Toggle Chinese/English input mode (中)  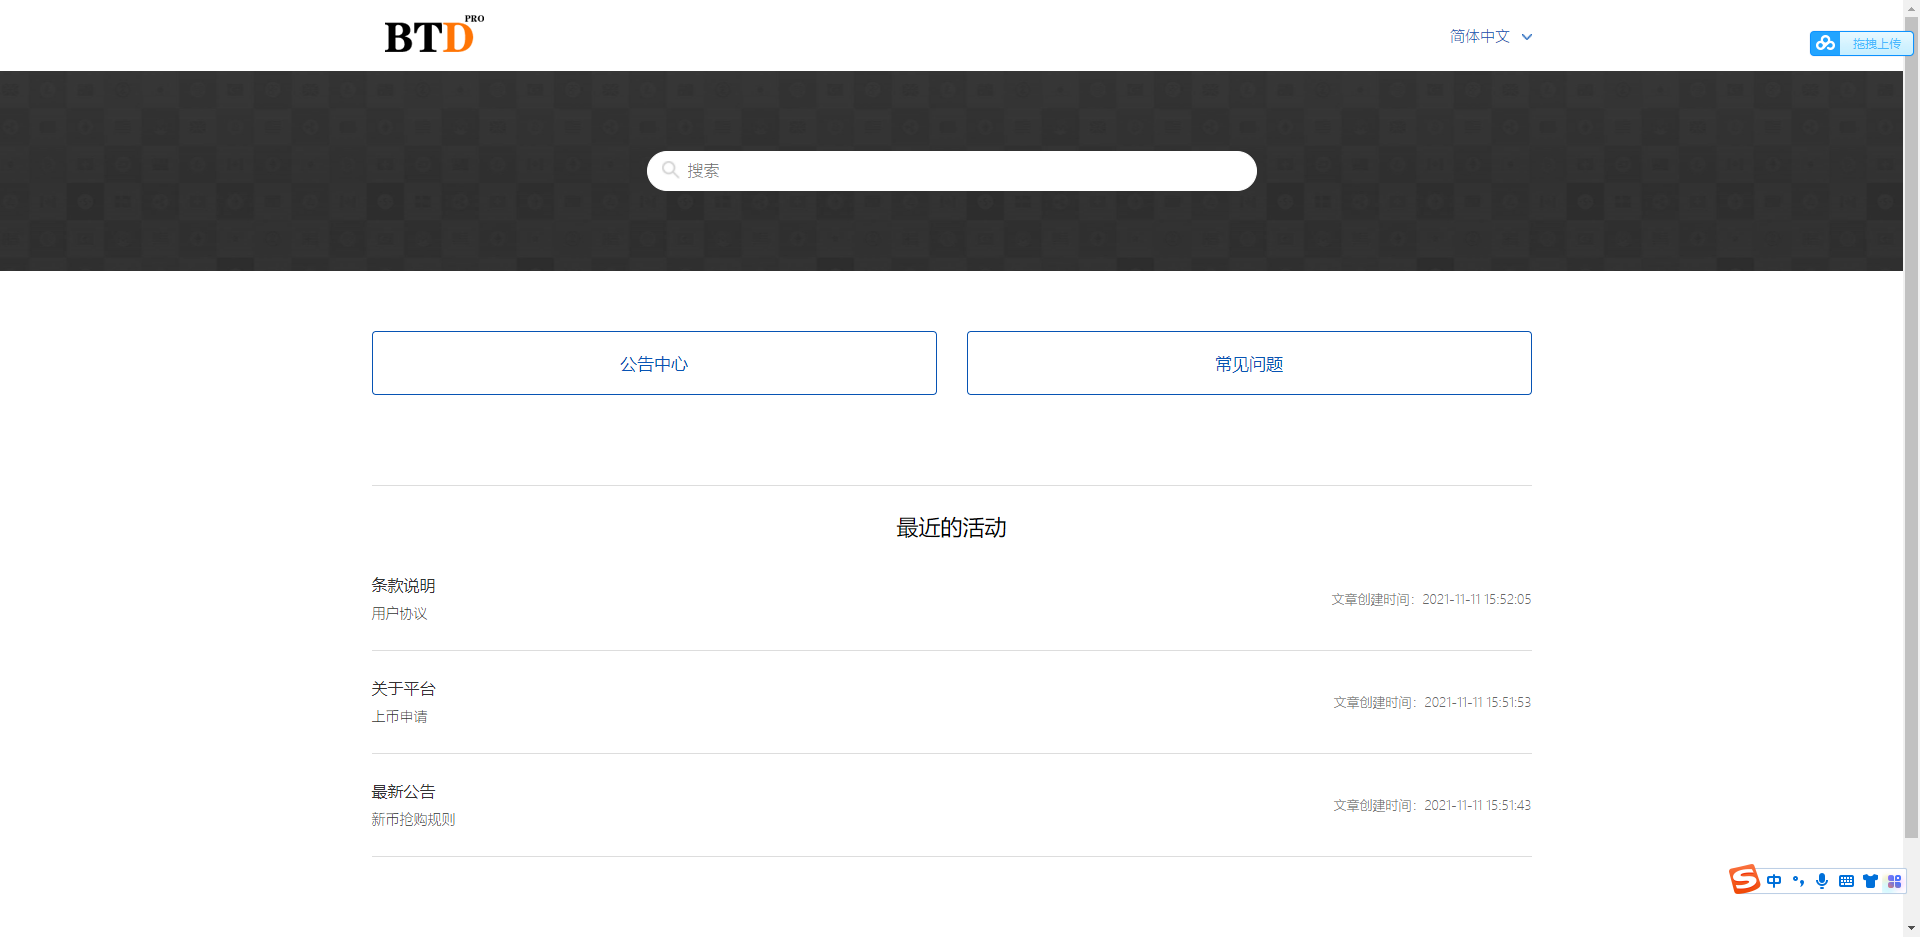point(1774,881)
